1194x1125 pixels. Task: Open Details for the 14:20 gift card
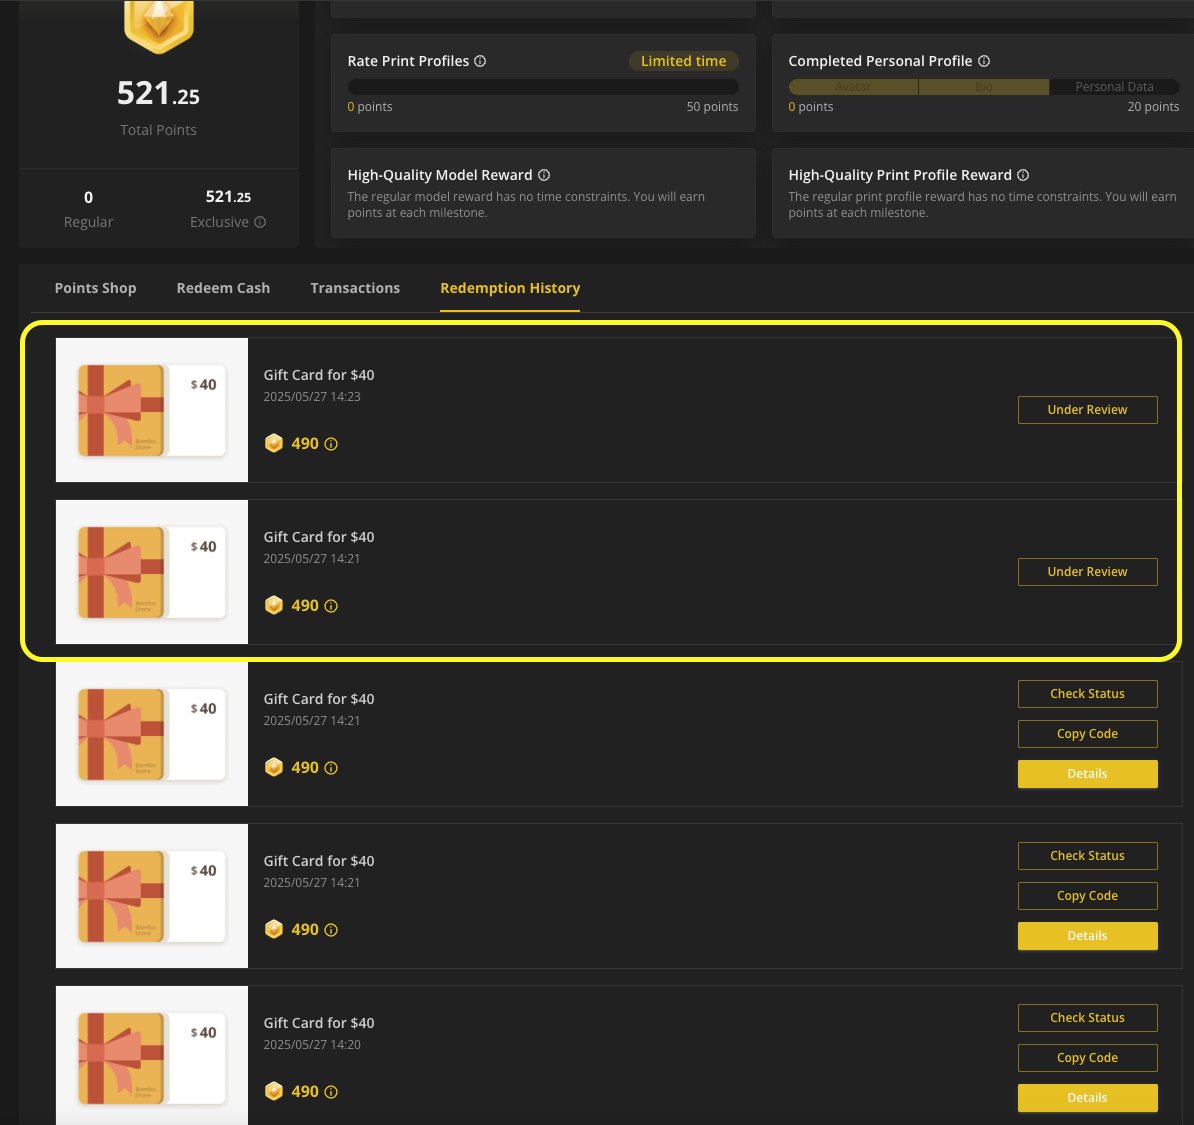point(1087,1098)
